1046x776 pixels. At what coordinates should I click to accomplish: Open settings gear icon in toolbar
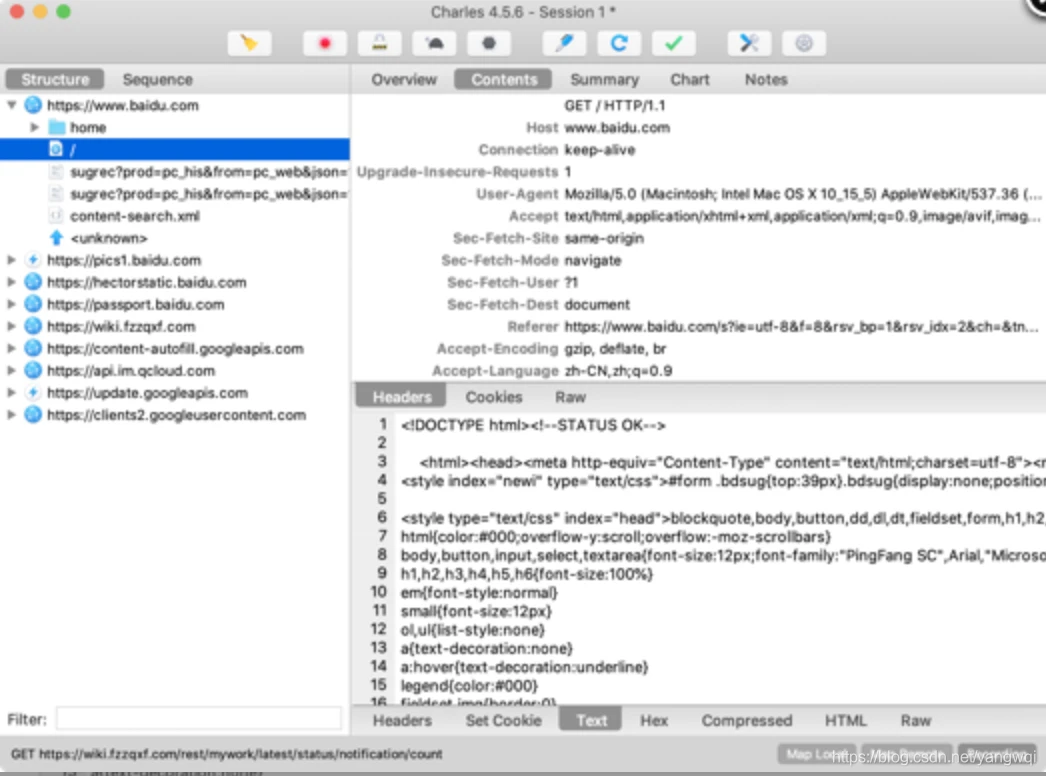(x=804, y=43)
